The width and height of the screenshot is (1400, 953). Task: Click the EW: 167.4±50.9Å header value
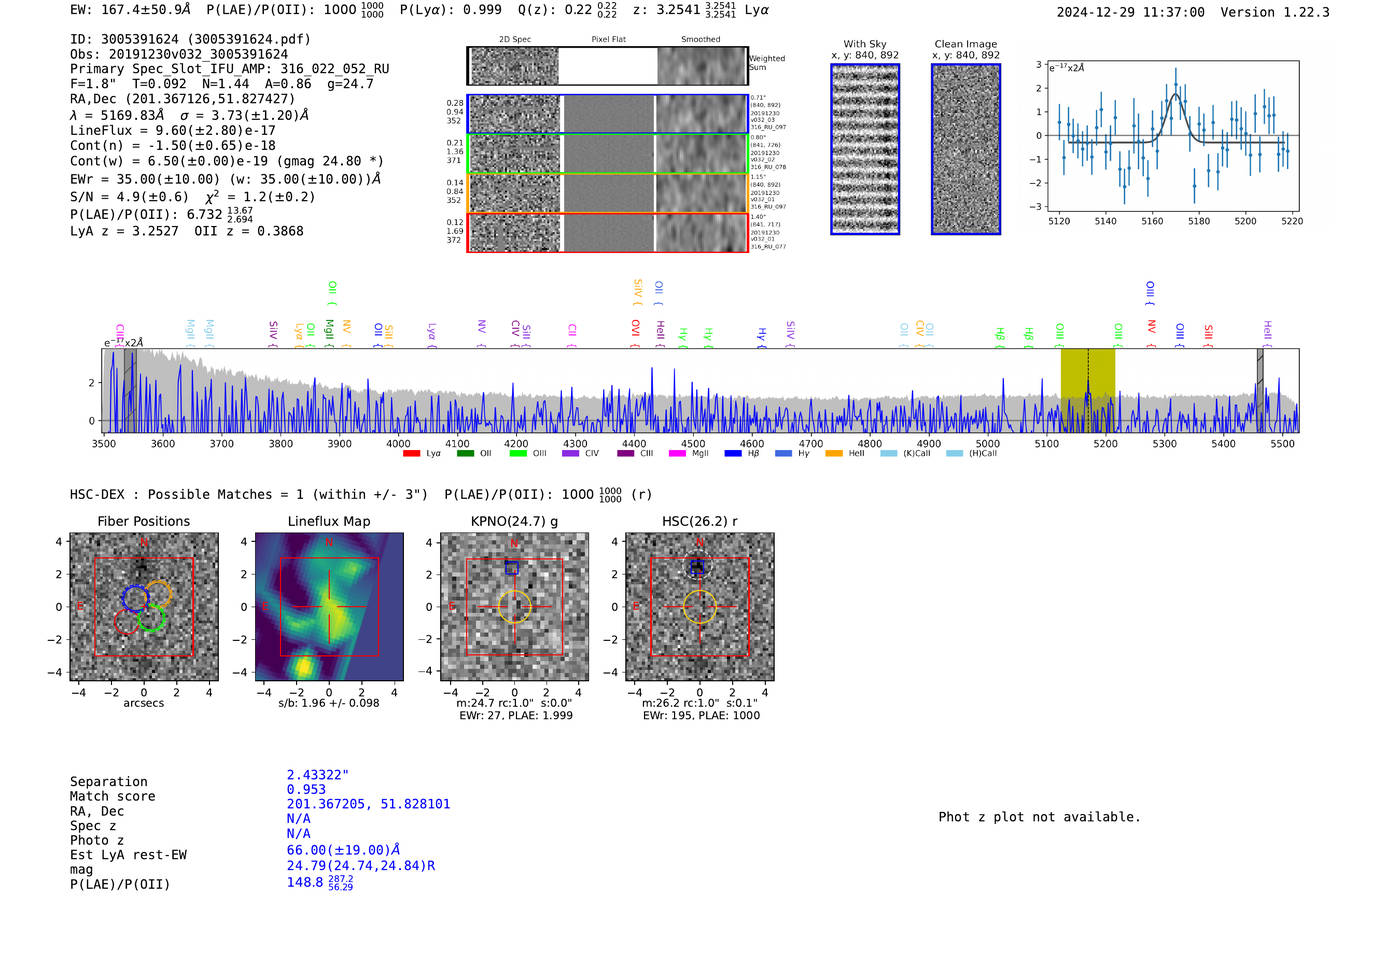point(131,10)
